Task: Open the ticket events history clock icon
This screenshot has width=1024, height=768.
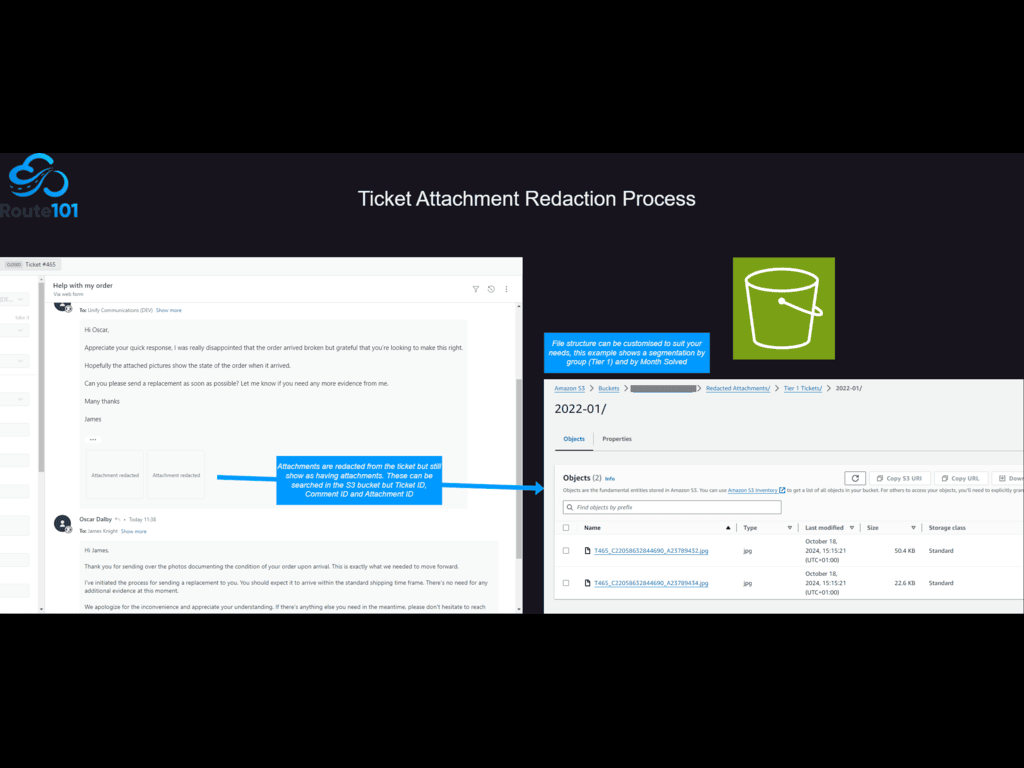Action: [x=491, y=289]
